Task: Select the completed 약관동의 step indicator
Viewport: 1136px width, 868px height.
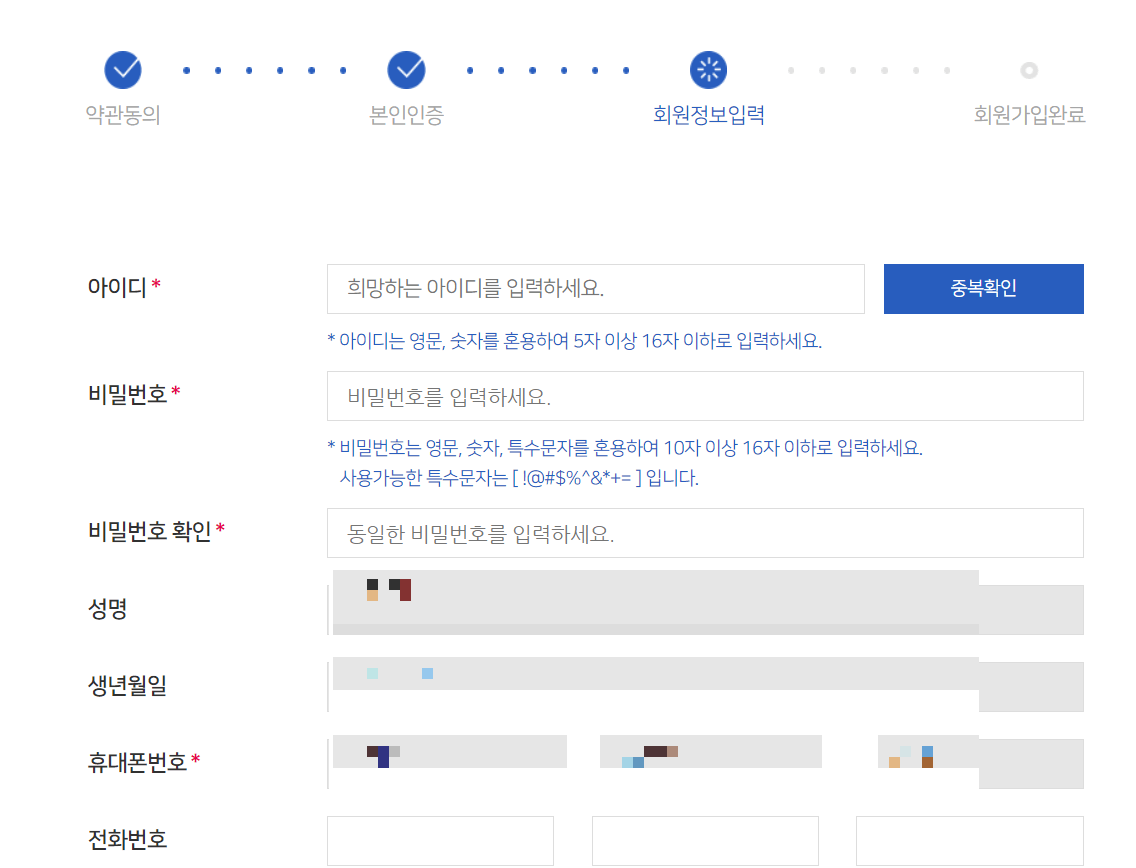Action: (121, 70)
